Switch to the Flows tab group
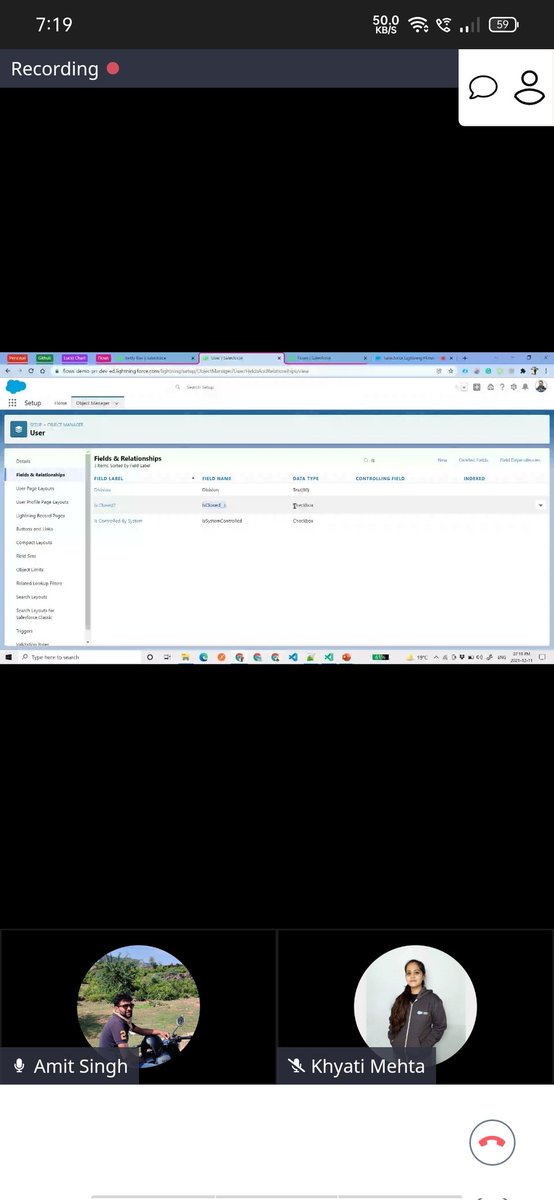This screenshot has width=554, height=1200. point(104,358)
